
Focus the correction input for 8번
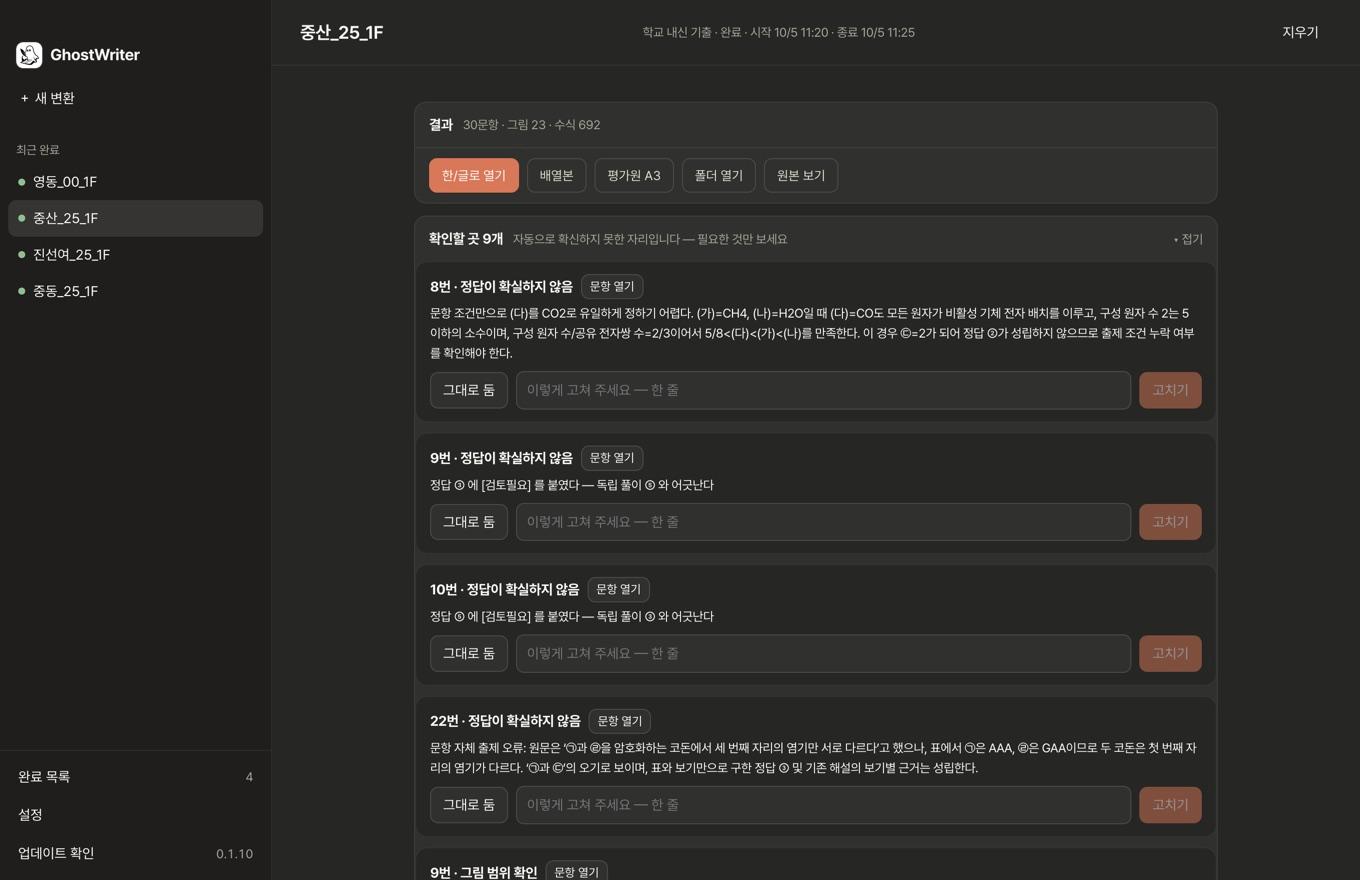click(x=823, y=390)
